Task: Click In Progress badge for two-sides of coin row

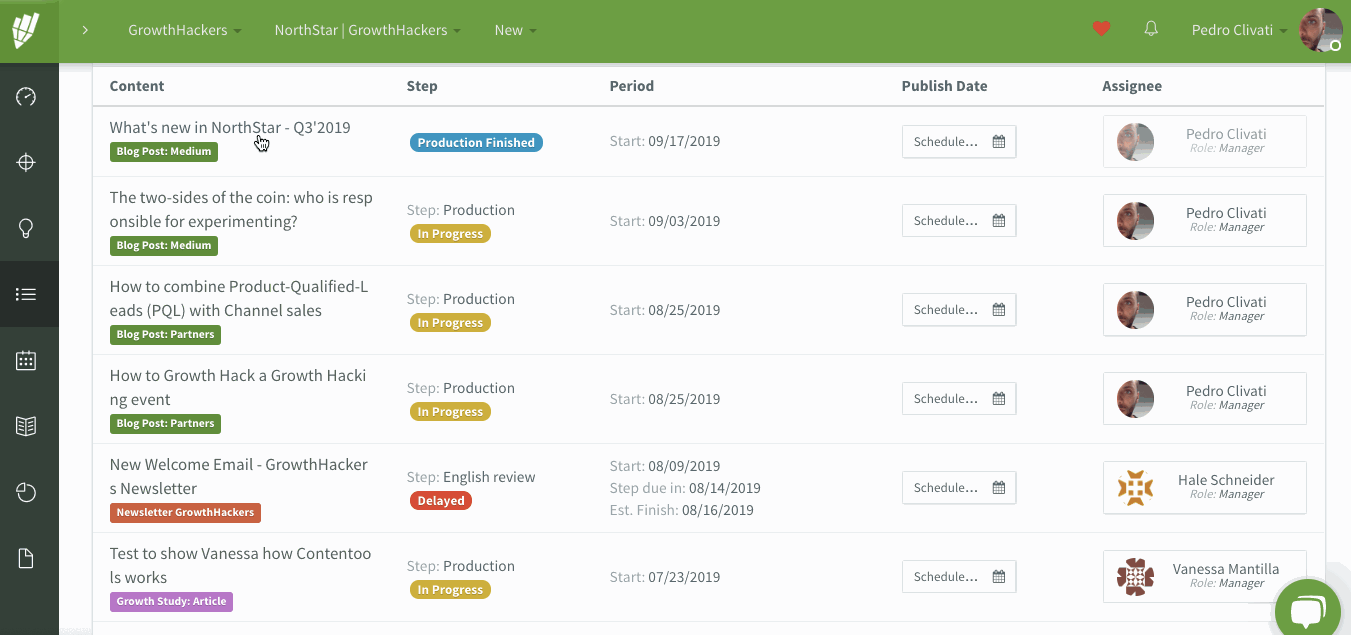Action: point(450,234)
